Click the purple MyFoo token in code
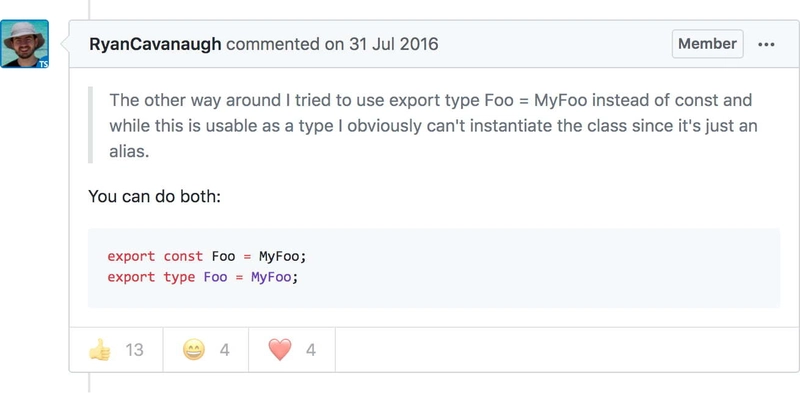The image size is (800, 393). [271, 277]
